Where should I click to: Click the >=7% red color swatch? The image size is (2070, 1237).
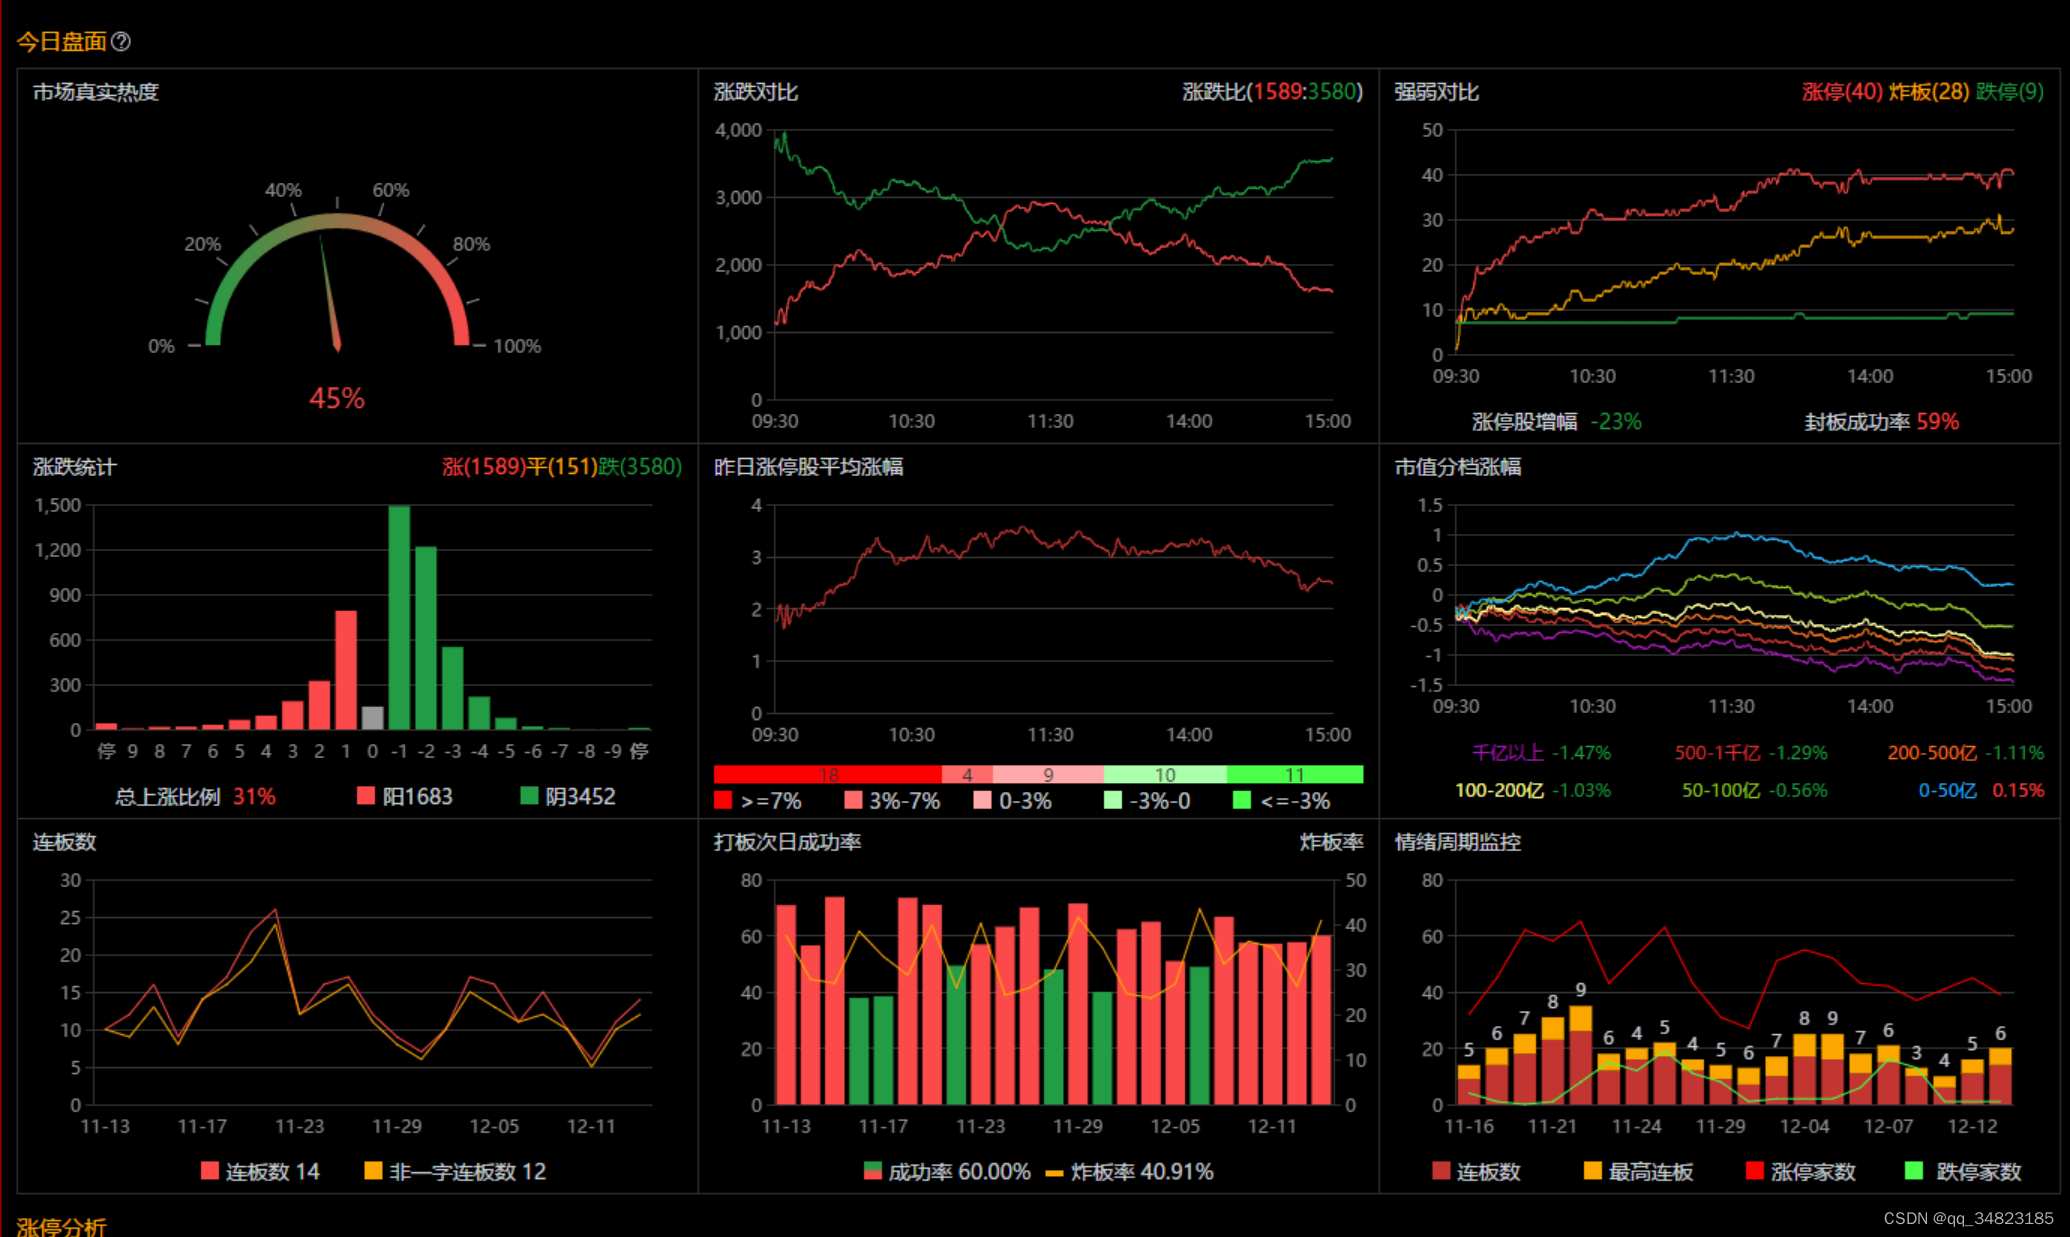click(723, 800)
